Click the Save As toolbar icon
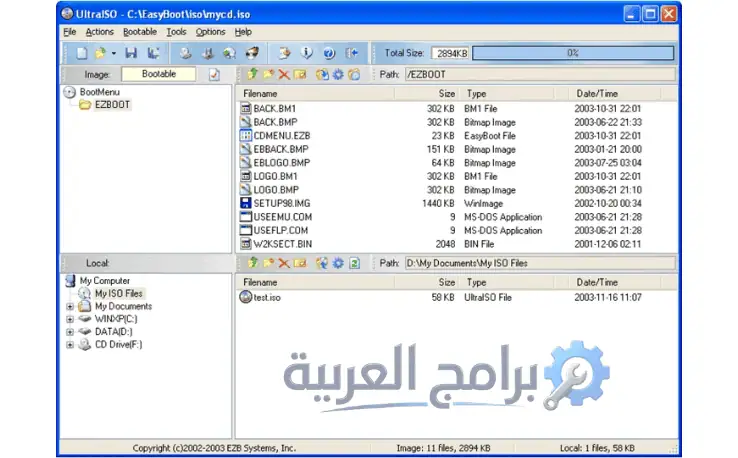This screenshot has height=458, width=738. tap(153, 53)
